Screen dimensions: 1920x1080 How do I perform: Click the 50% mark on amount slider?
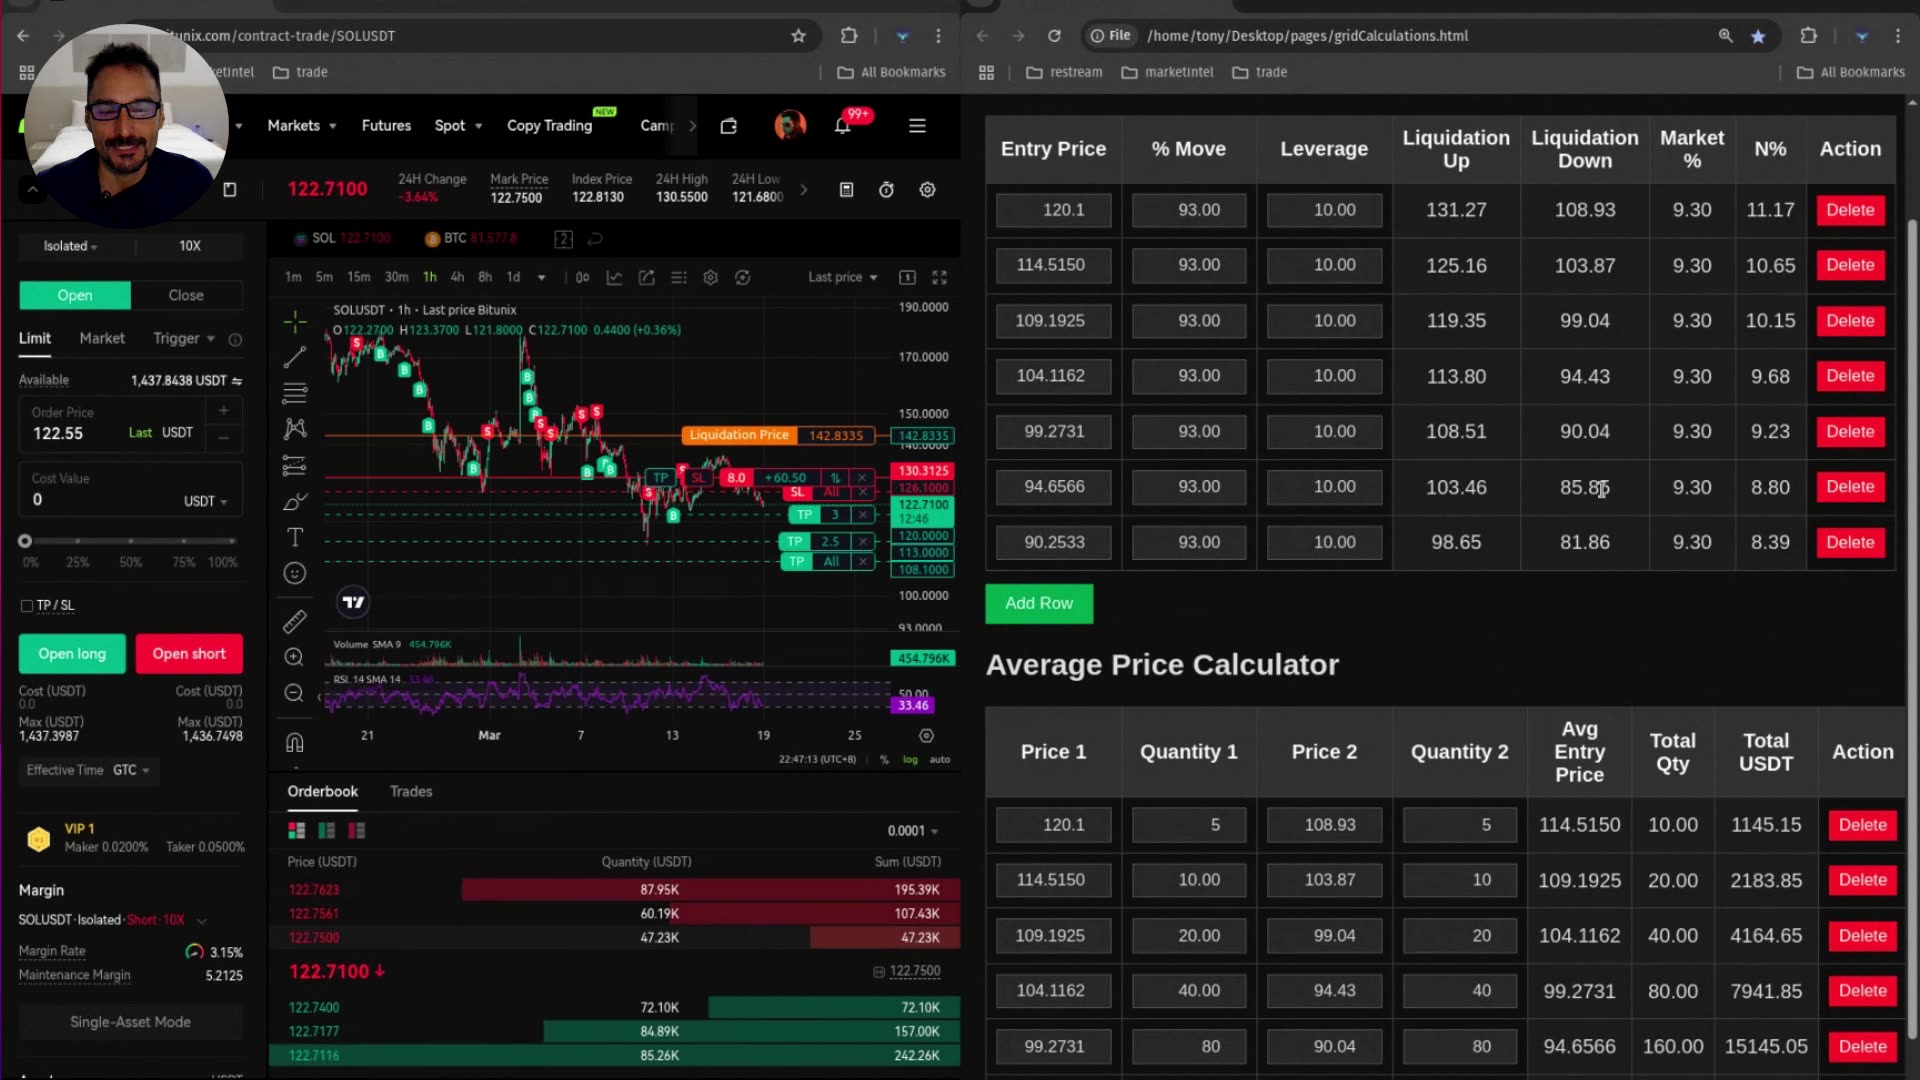(x=130, y=541)
